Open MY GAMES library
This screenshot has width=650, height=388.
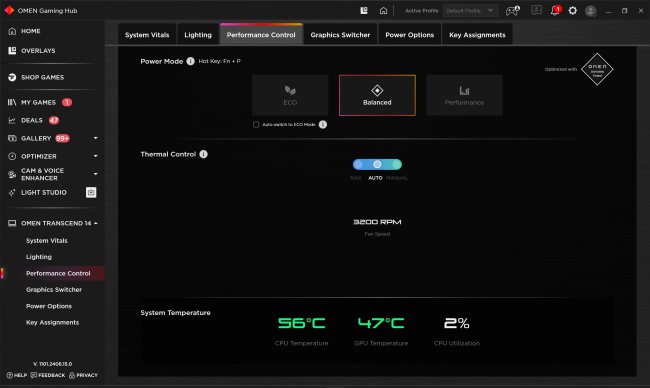pos(38,102)
